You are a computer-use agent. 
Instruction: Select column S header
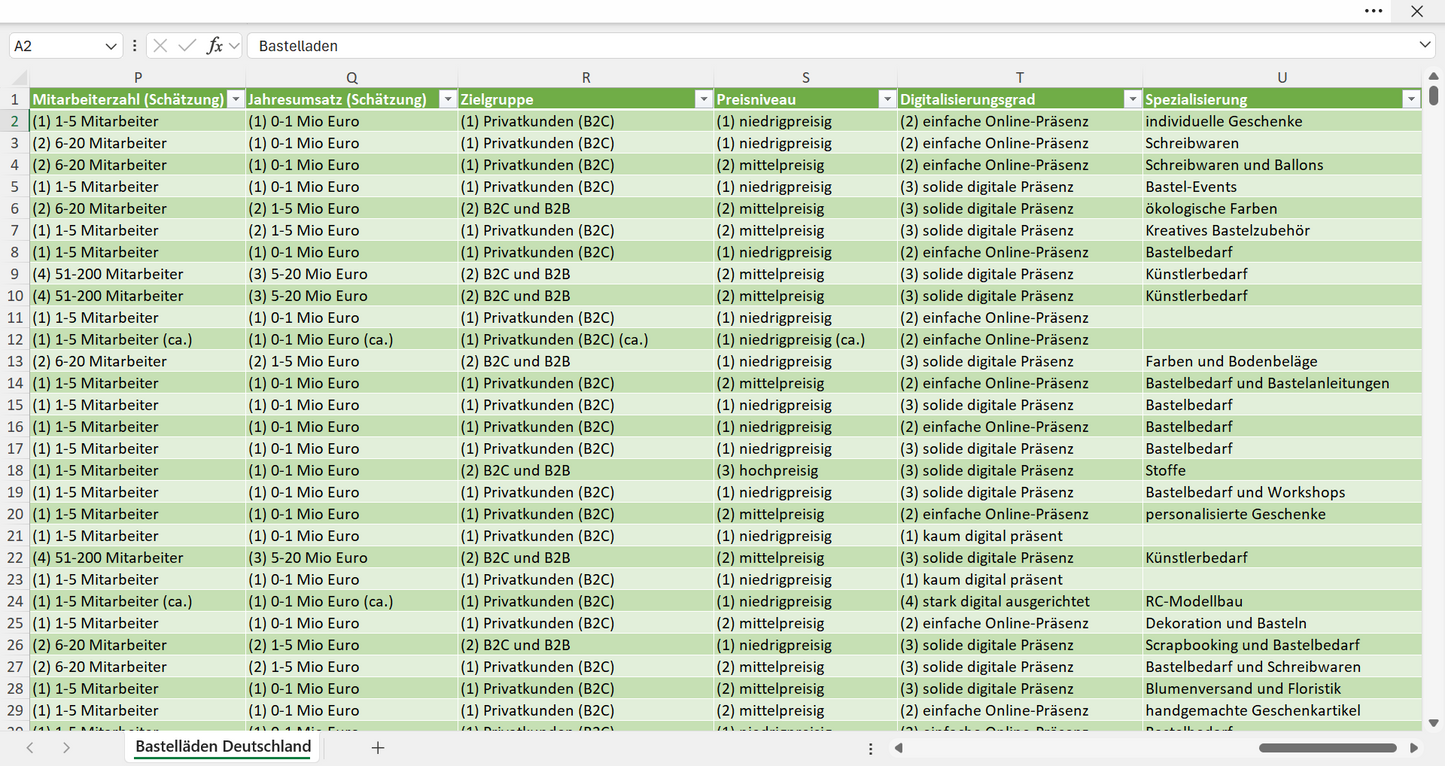(806, 78)
